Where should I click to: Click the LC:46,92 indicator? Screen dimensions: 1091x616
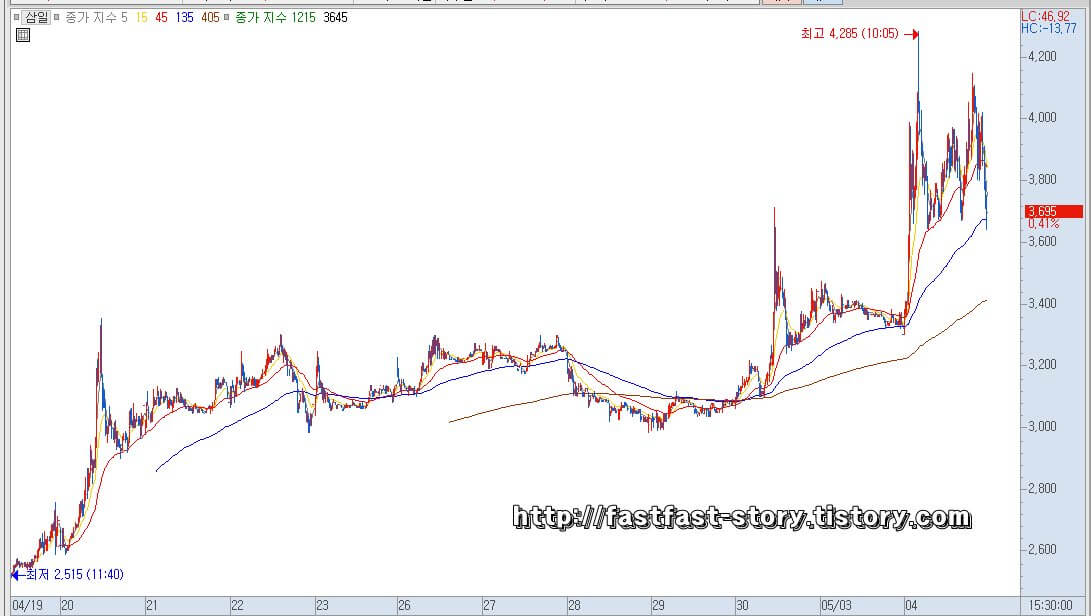click(x=1045, y=17)
